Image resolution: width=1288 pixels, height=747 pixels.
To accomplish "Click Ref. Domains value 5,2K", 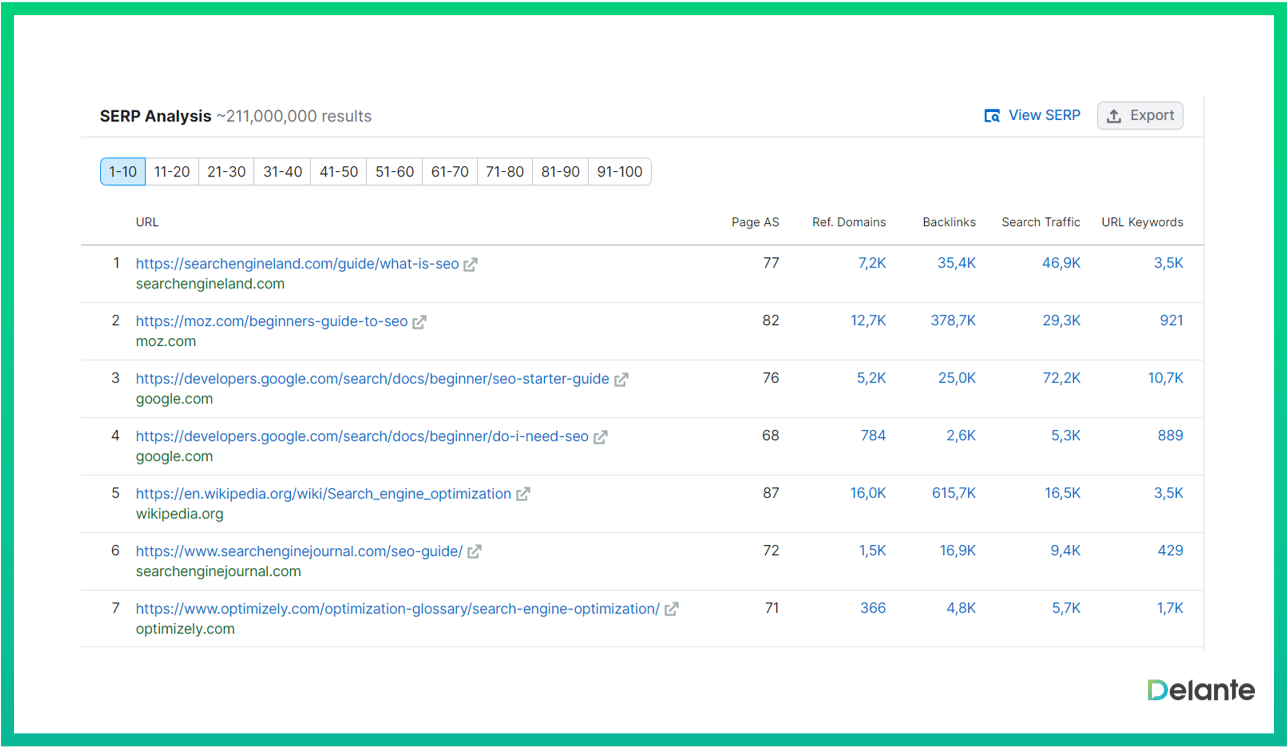I will [x=872, y=378].
